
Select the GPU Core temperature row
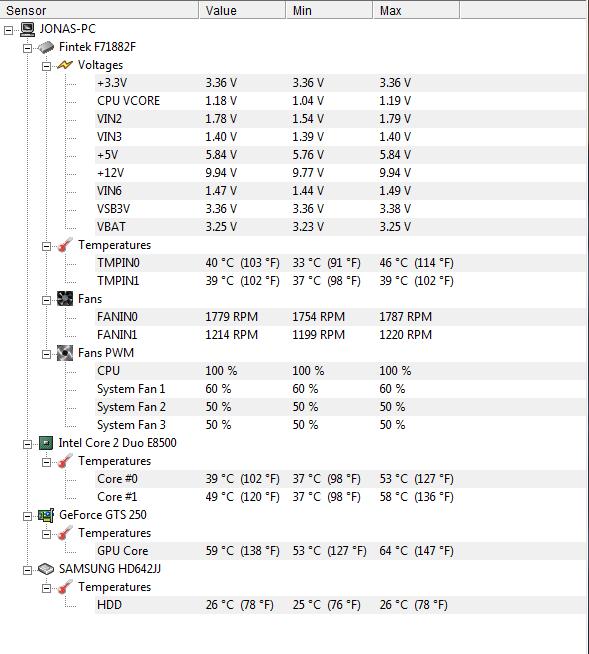pos(340,551)
